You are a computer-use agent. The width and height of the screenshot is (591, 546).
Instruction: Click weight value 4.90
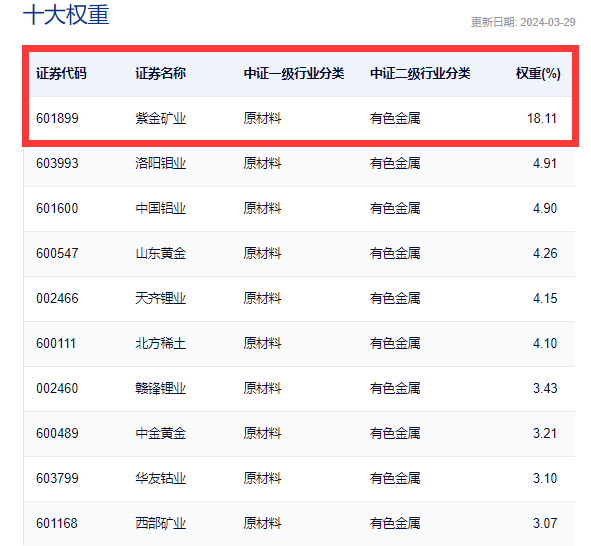[545, 208]
